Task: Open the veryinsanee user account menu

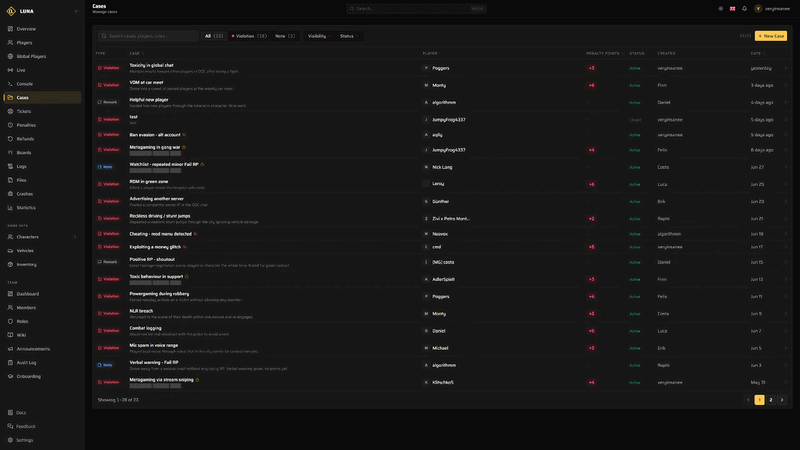Action: coord(772,9)
